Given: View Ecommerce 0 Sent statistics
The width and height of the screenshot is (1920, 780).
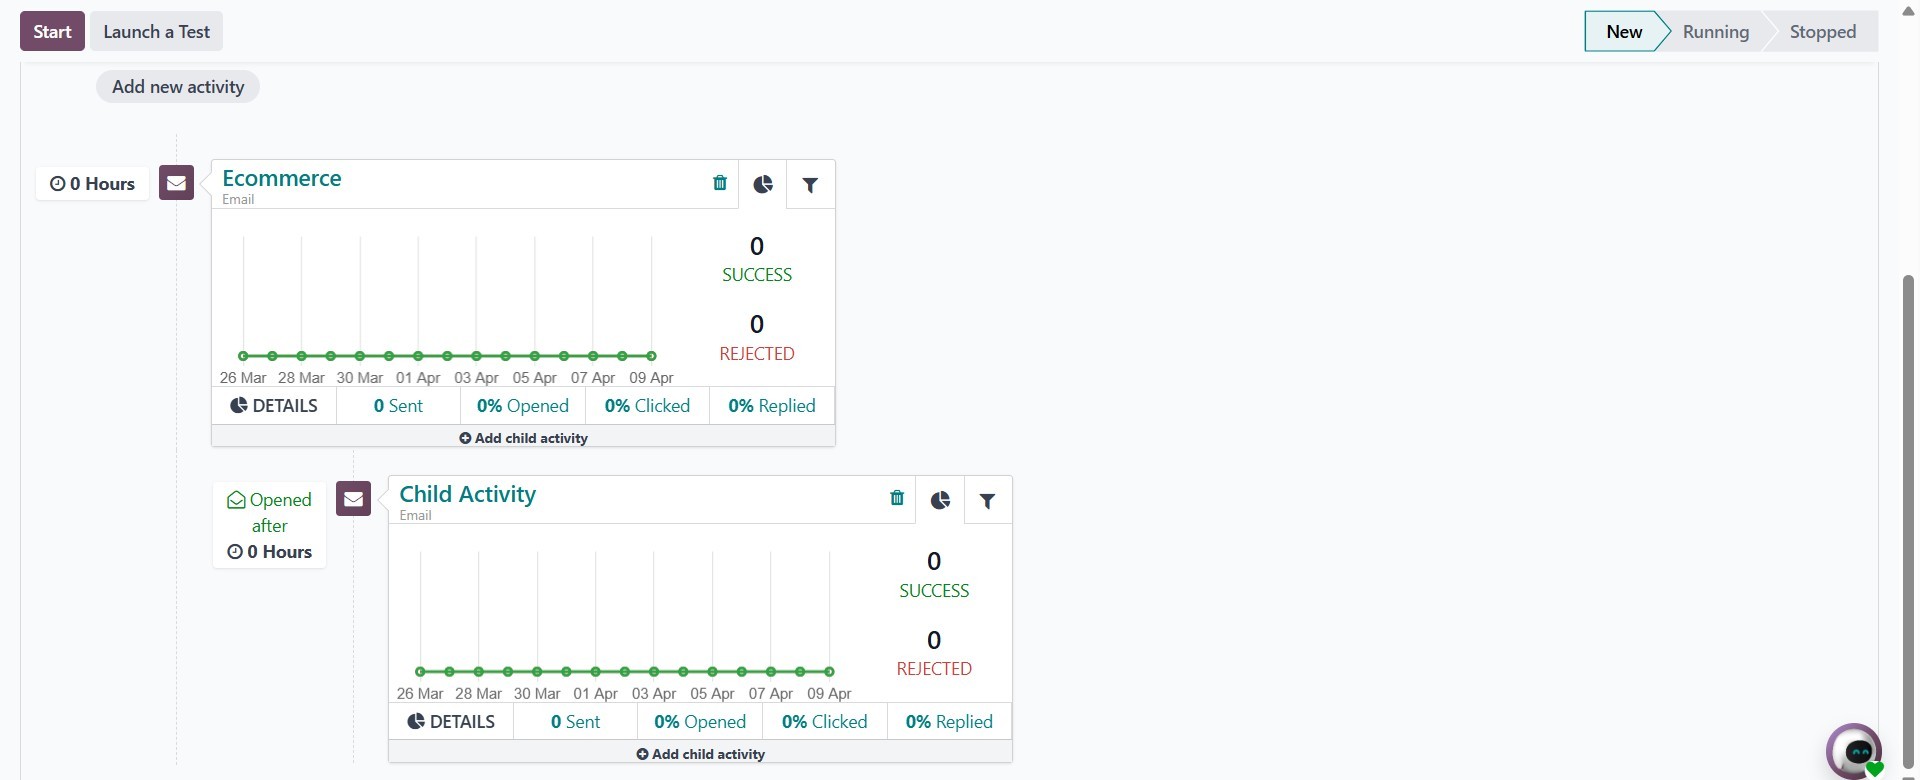Looking at the screenshot, I should pyautogui.click(x=398, y=406).
